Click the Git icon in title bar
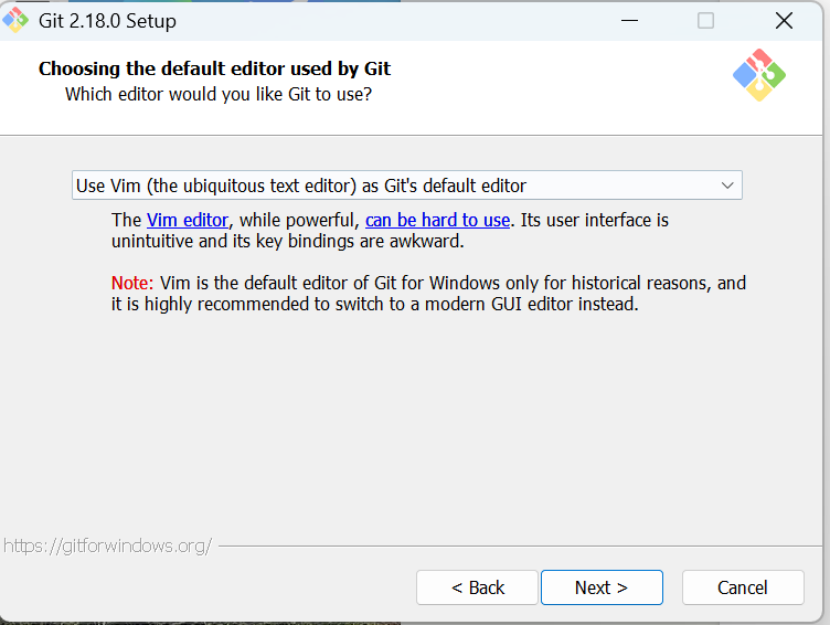This screenshot has height=625, width=831. (15, 20)
